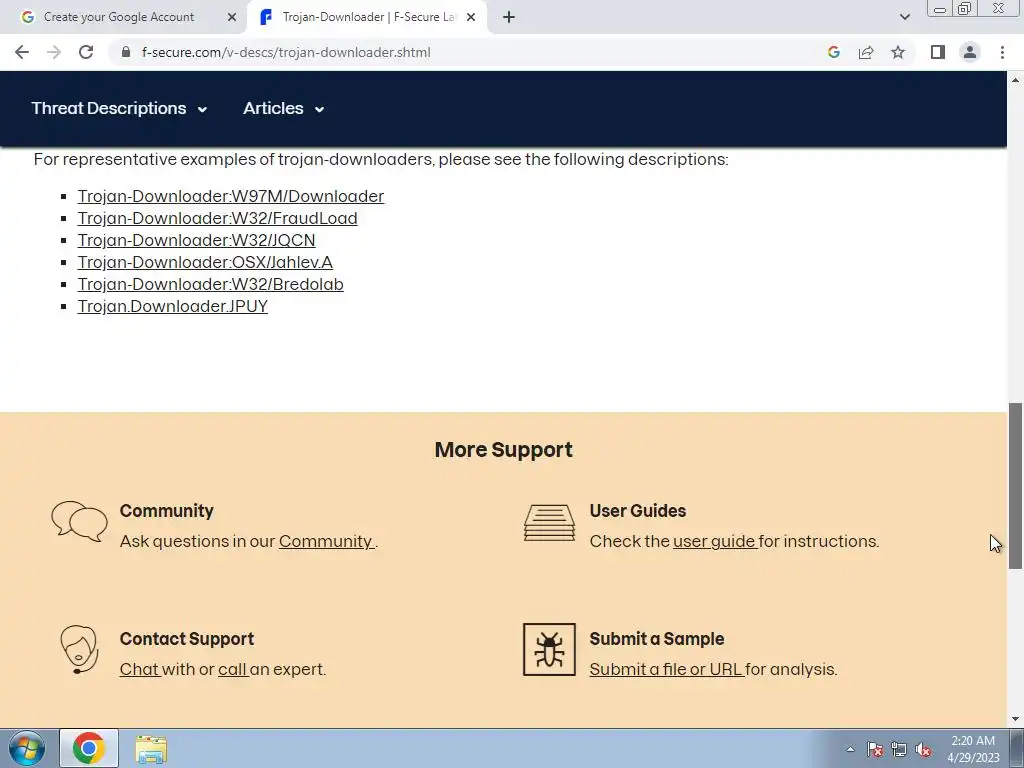Click the Community speech bubbles icon
The height and width of the screenshot is (768, 1024).
[x=80, y=521]
